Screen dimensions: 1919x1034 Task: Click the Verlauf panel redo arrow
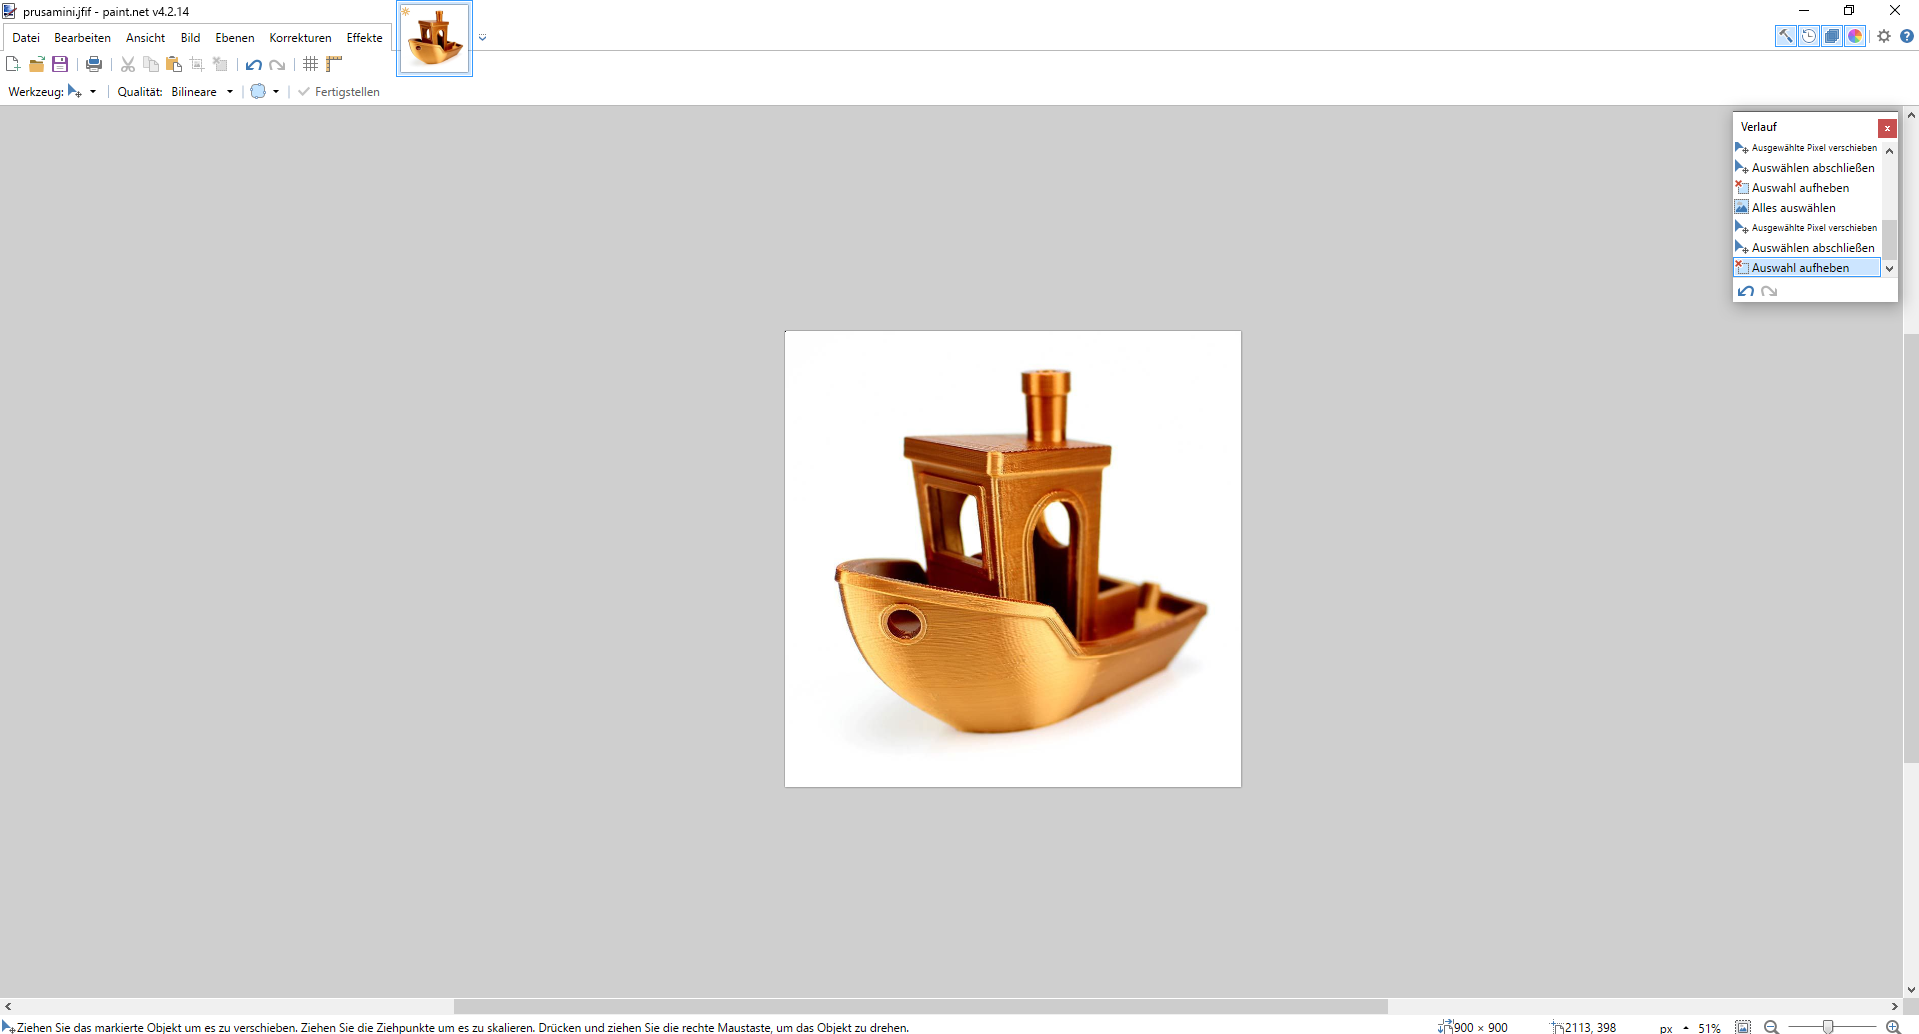pos(1769,291)
